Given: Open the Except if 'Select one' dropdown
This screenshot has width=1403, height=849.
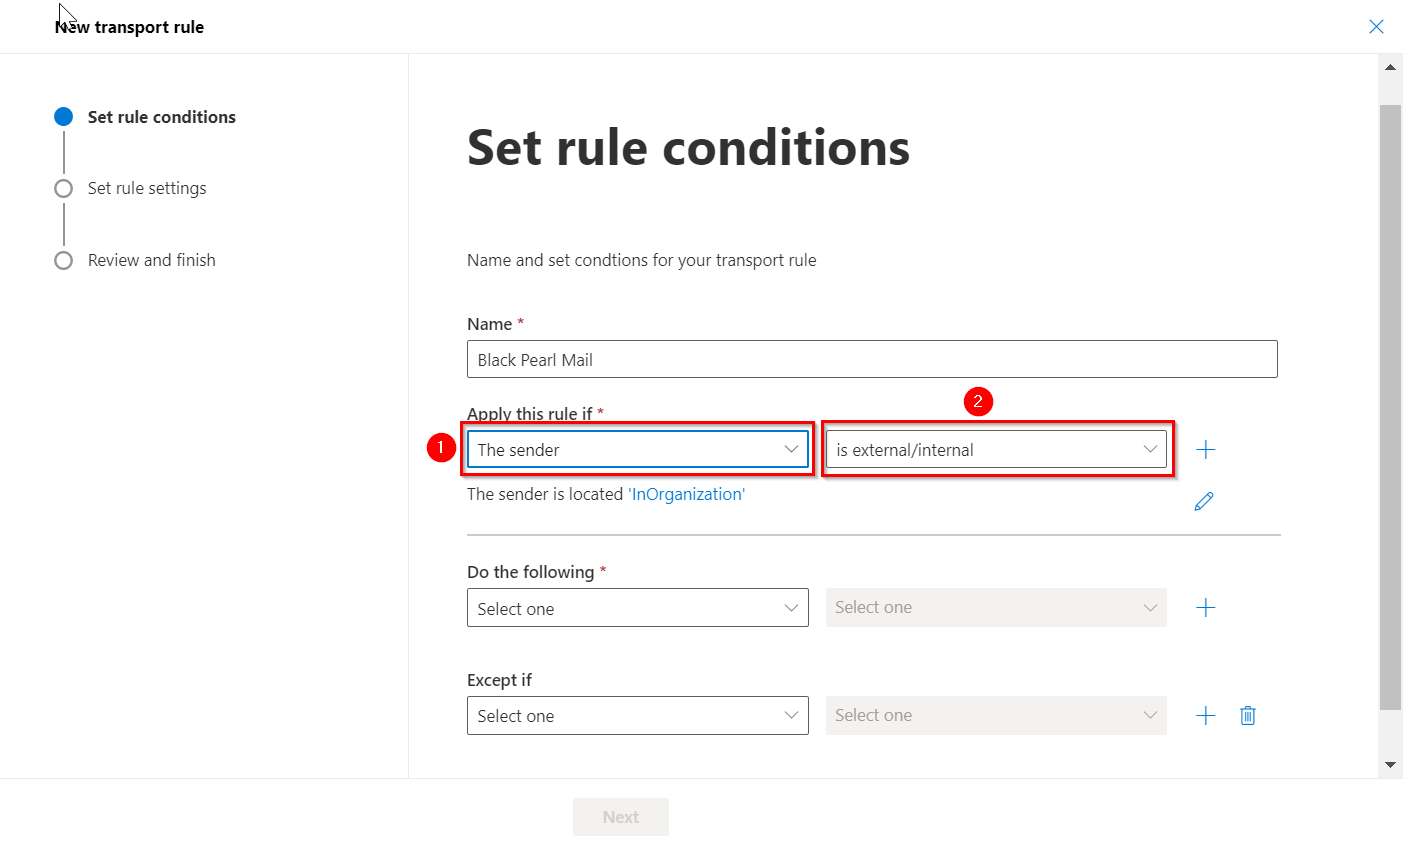Looking at the screenshot, I should click(637, 716).
